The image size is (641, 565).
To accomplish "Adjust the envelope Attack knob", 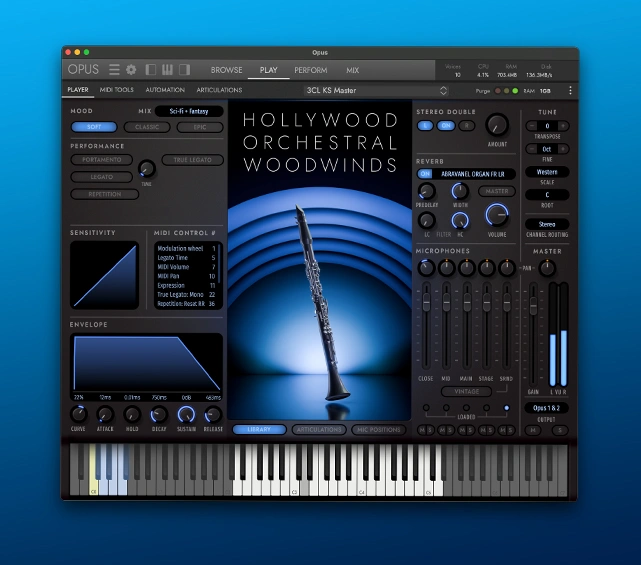I will click(x=105, y=415).
